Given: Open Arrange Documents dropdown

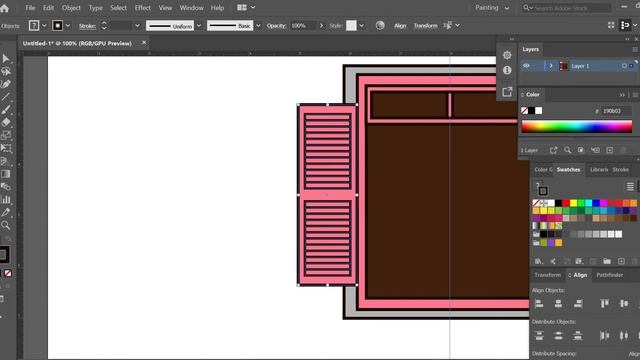Looking at the screenshot, I should tap(246, 7).
